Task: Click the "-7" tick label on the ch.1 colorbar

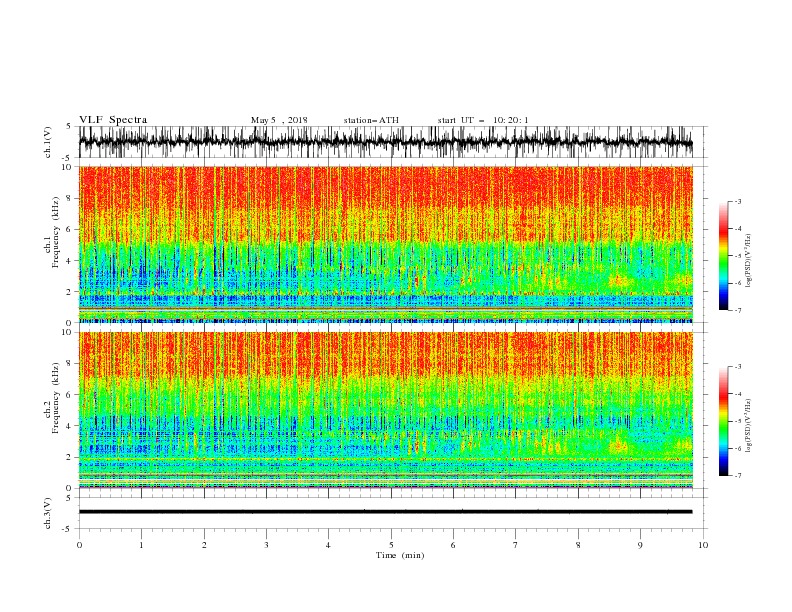Action: (737, 310)
